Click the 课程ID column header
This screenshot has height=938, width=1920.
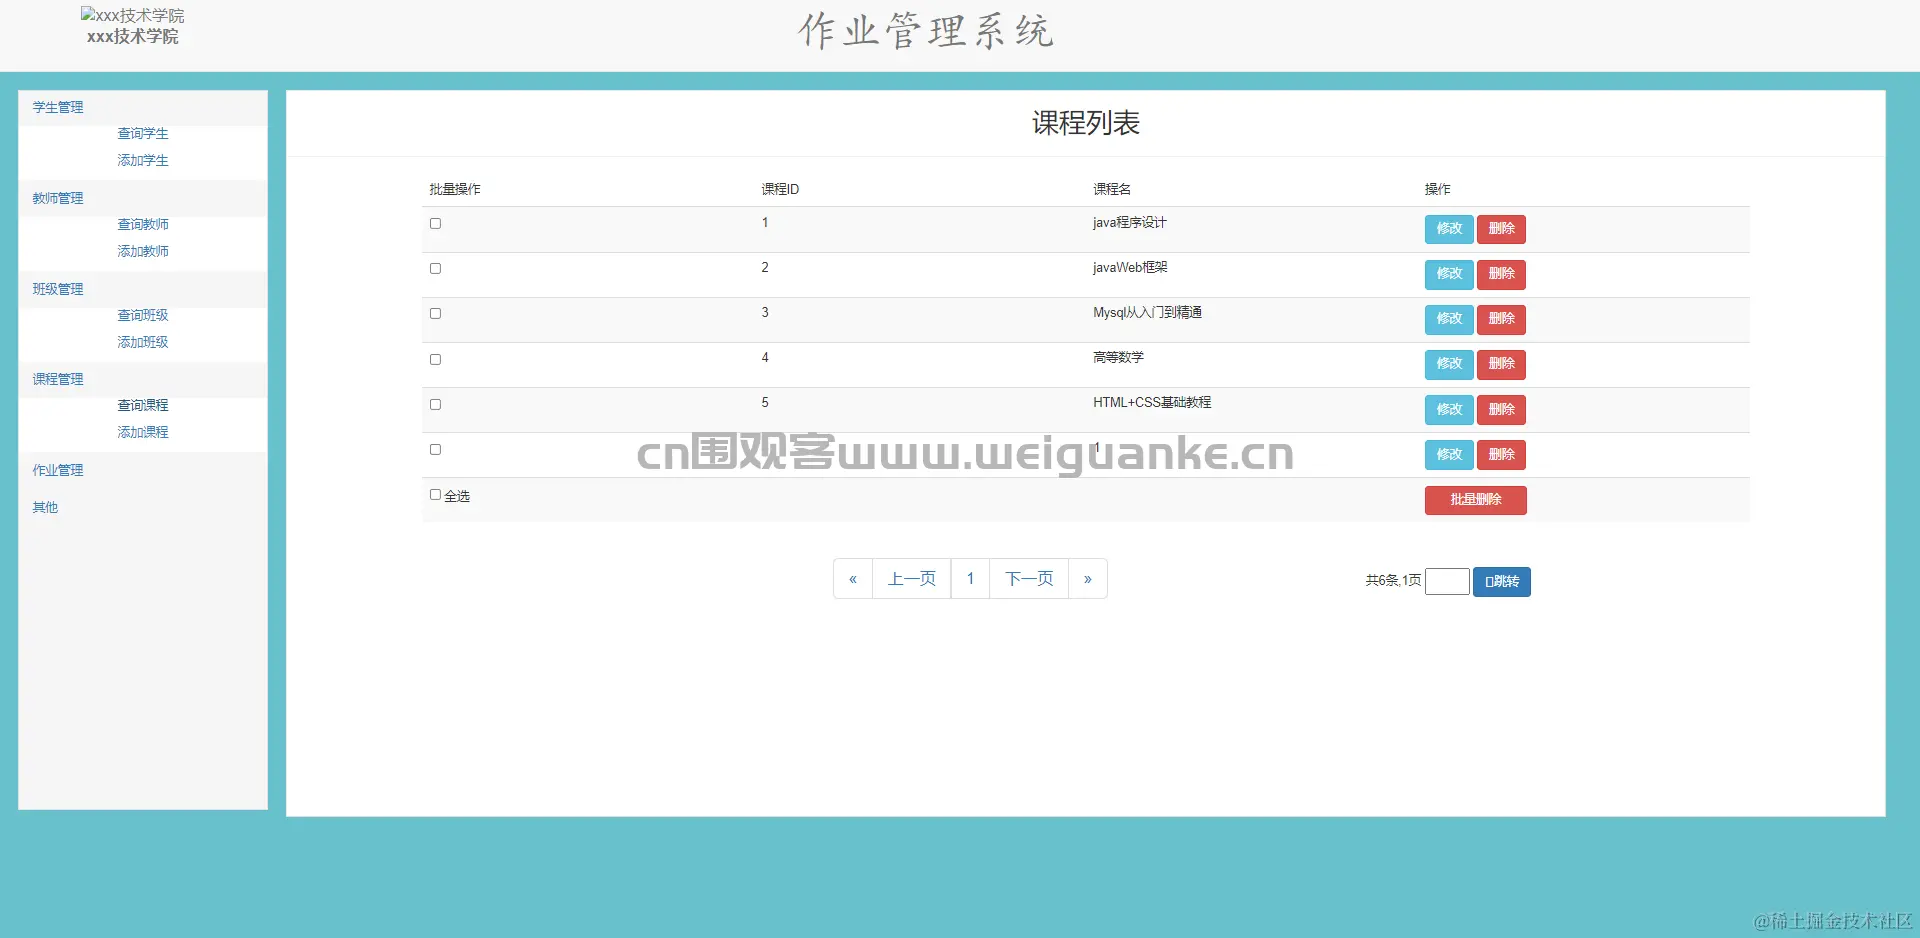pyautogui.click(x=780, y=190)
